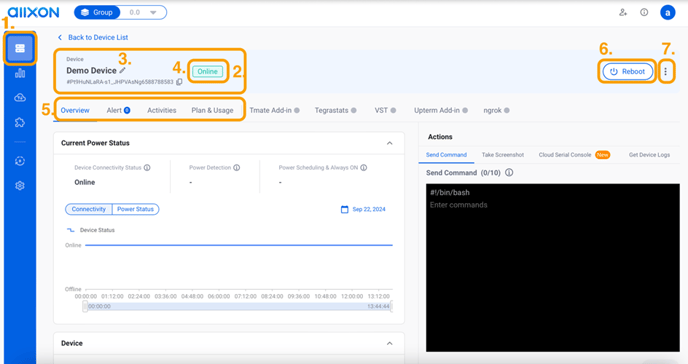688x364 pixels.
Task: Click info icon beside Device Connectivity Status
Action: point(147,168)
